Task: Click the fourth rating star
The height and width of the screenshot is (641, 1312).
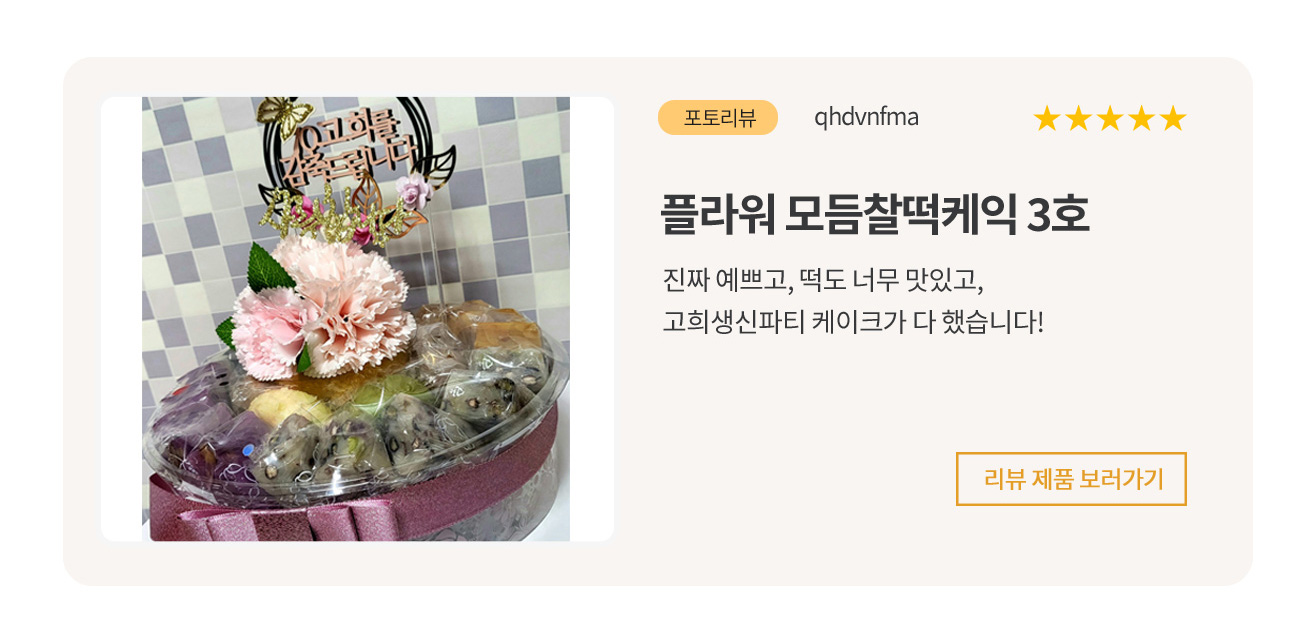Action: pyautogui.click(x=1141, y=119)
